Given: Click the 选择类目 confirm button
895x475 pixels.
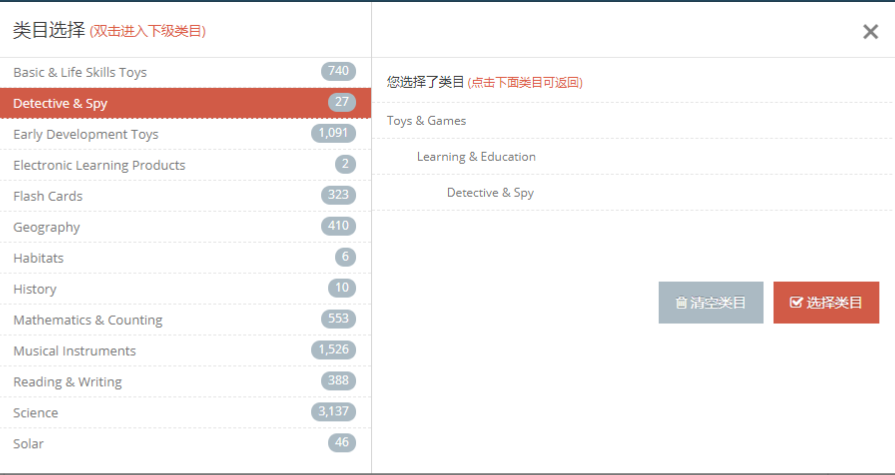Looking at the screenshot, I should coord(826,303).
